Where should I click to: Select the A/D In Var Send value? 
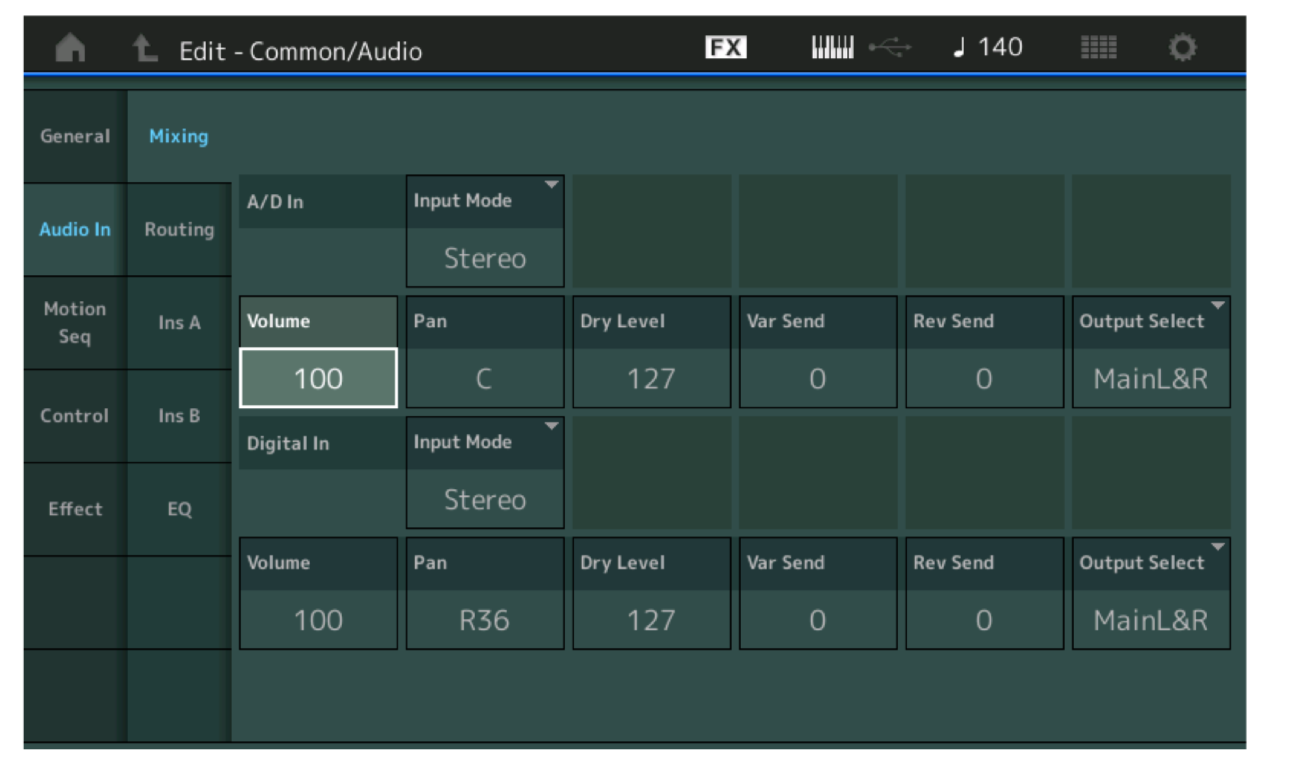(x=818, y=378)
